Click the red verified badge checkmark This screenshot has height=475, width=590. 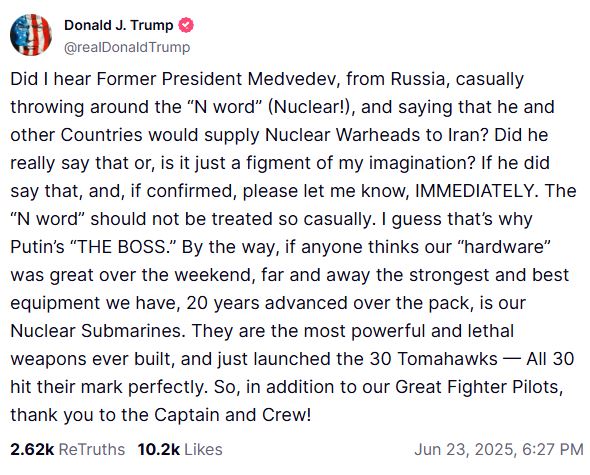coord(186,25)
